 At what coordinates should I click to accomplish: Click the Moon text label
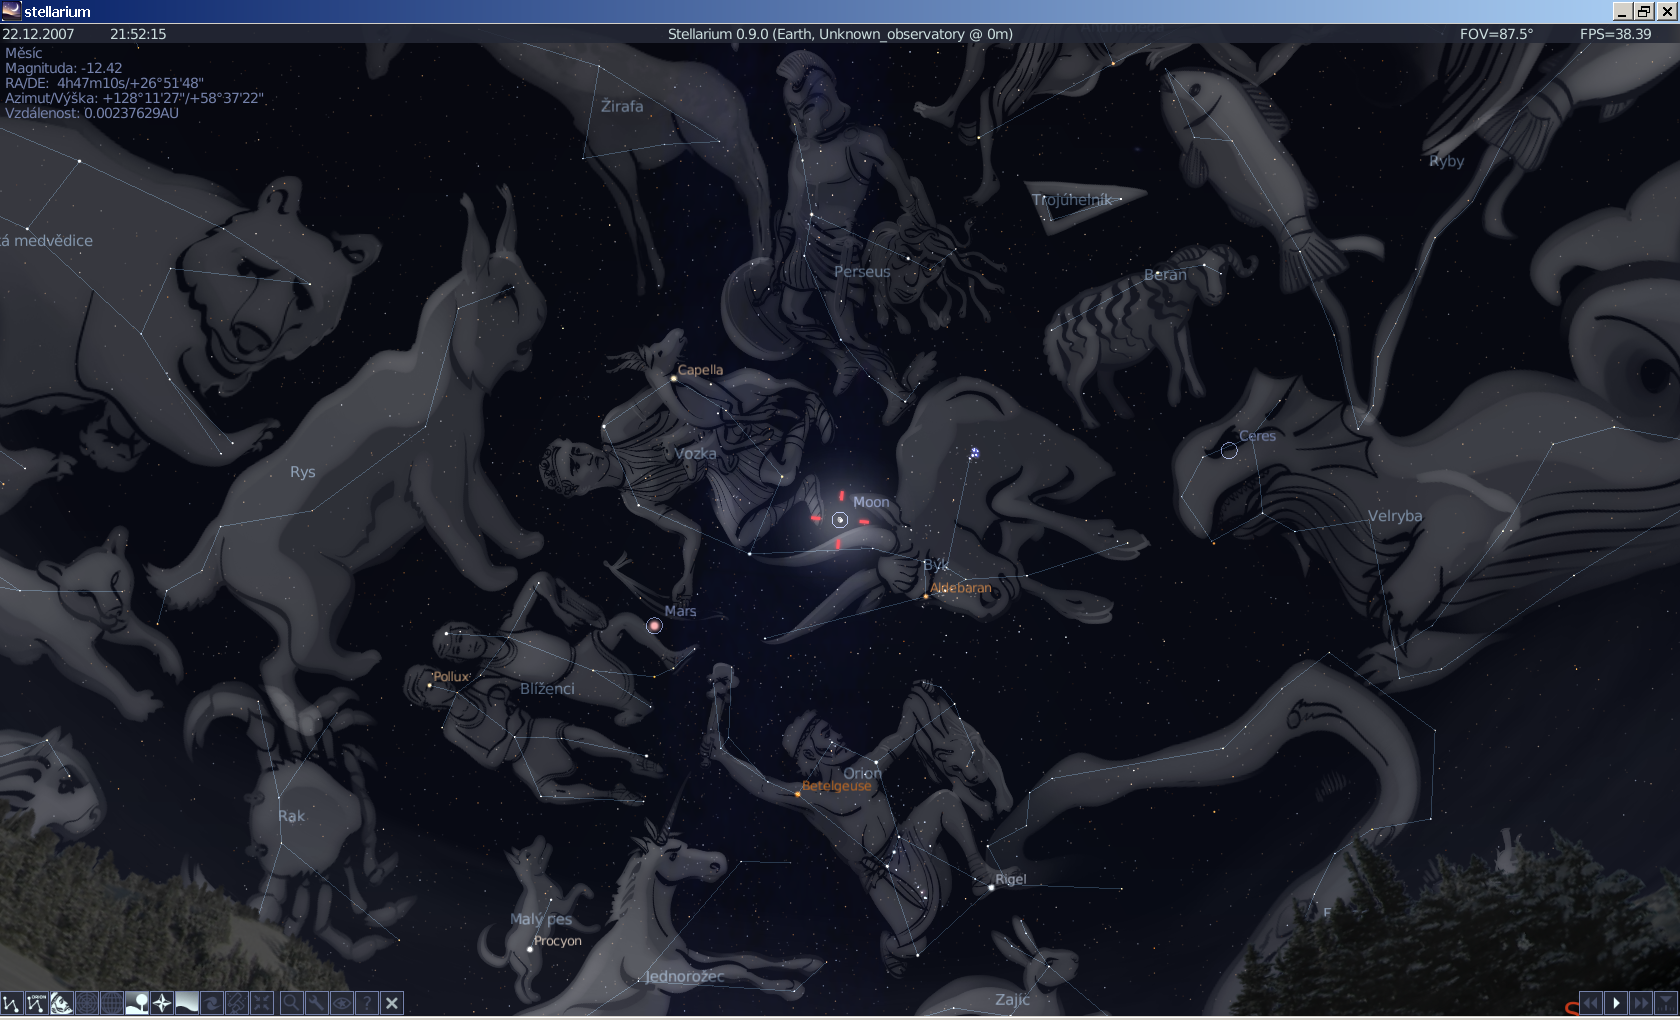tap(871, 502)
